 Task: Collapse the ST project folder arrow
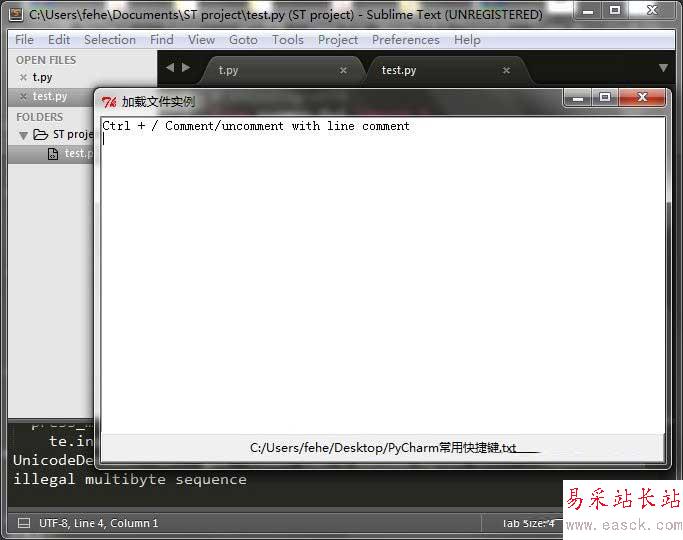[24, 135]
